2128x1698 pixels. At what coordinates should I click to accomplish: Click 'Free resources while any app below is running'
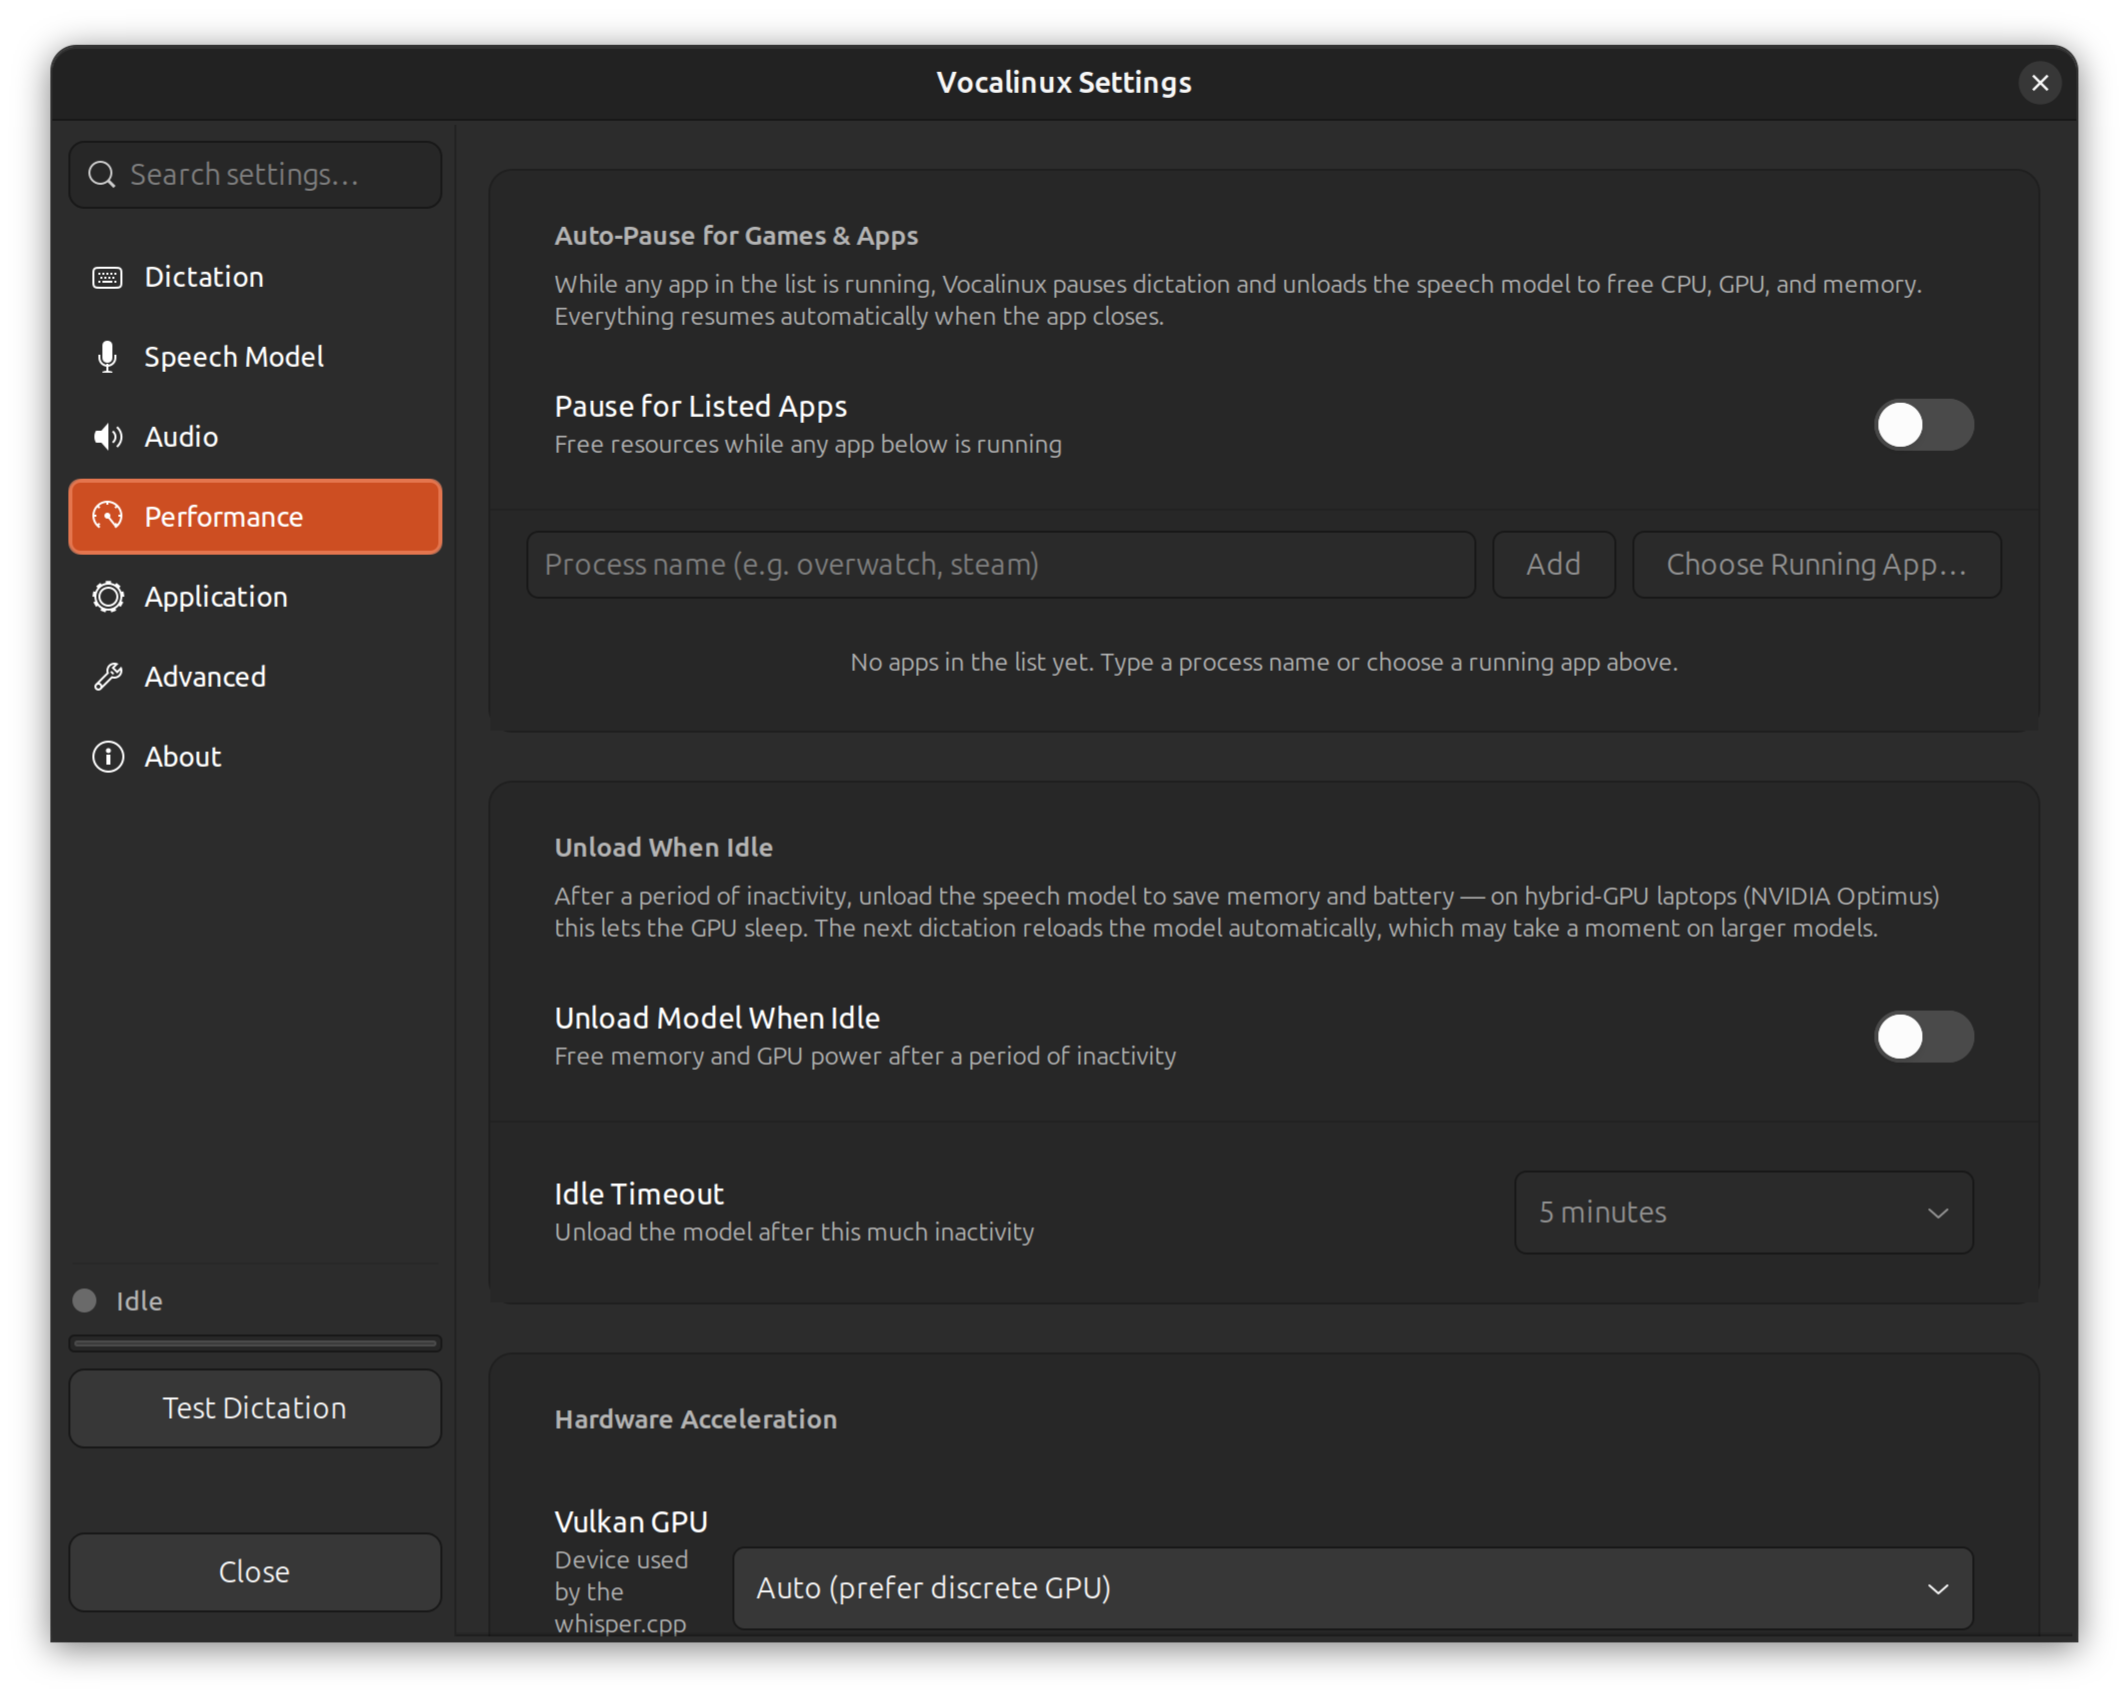tap(808, 445)
